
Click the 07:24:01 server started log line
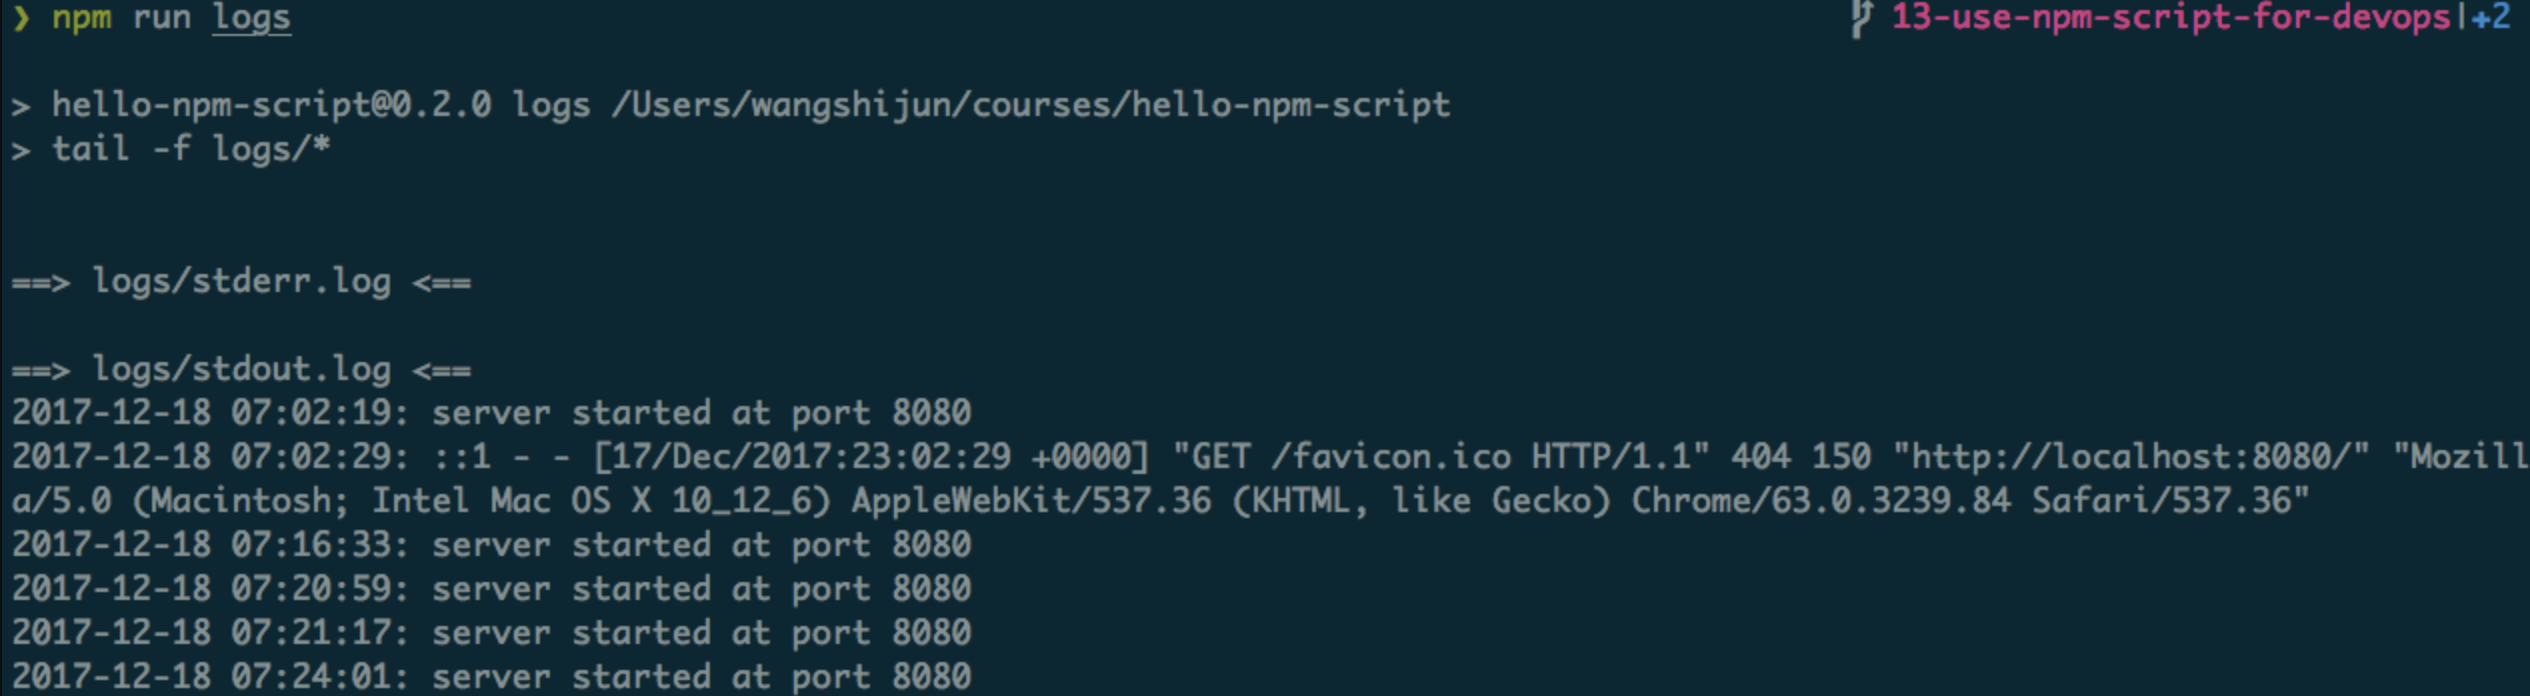[491, 677]
